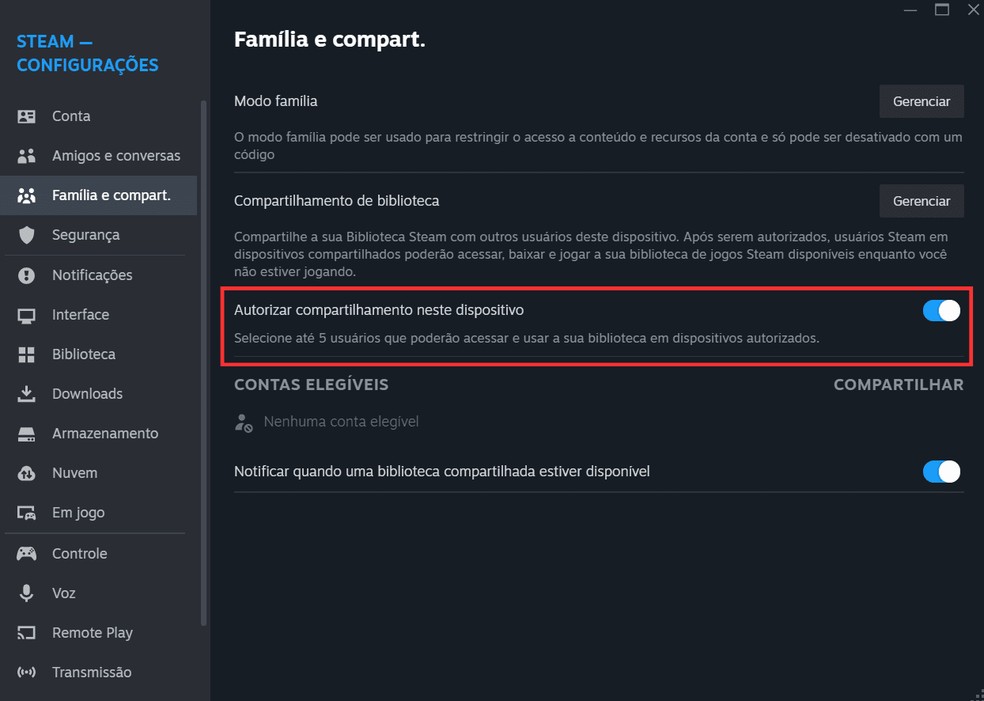Maximize the Steam settings window
Viewport: 984px width, 701px height.
pyautogui.click(x=941, y=10)
